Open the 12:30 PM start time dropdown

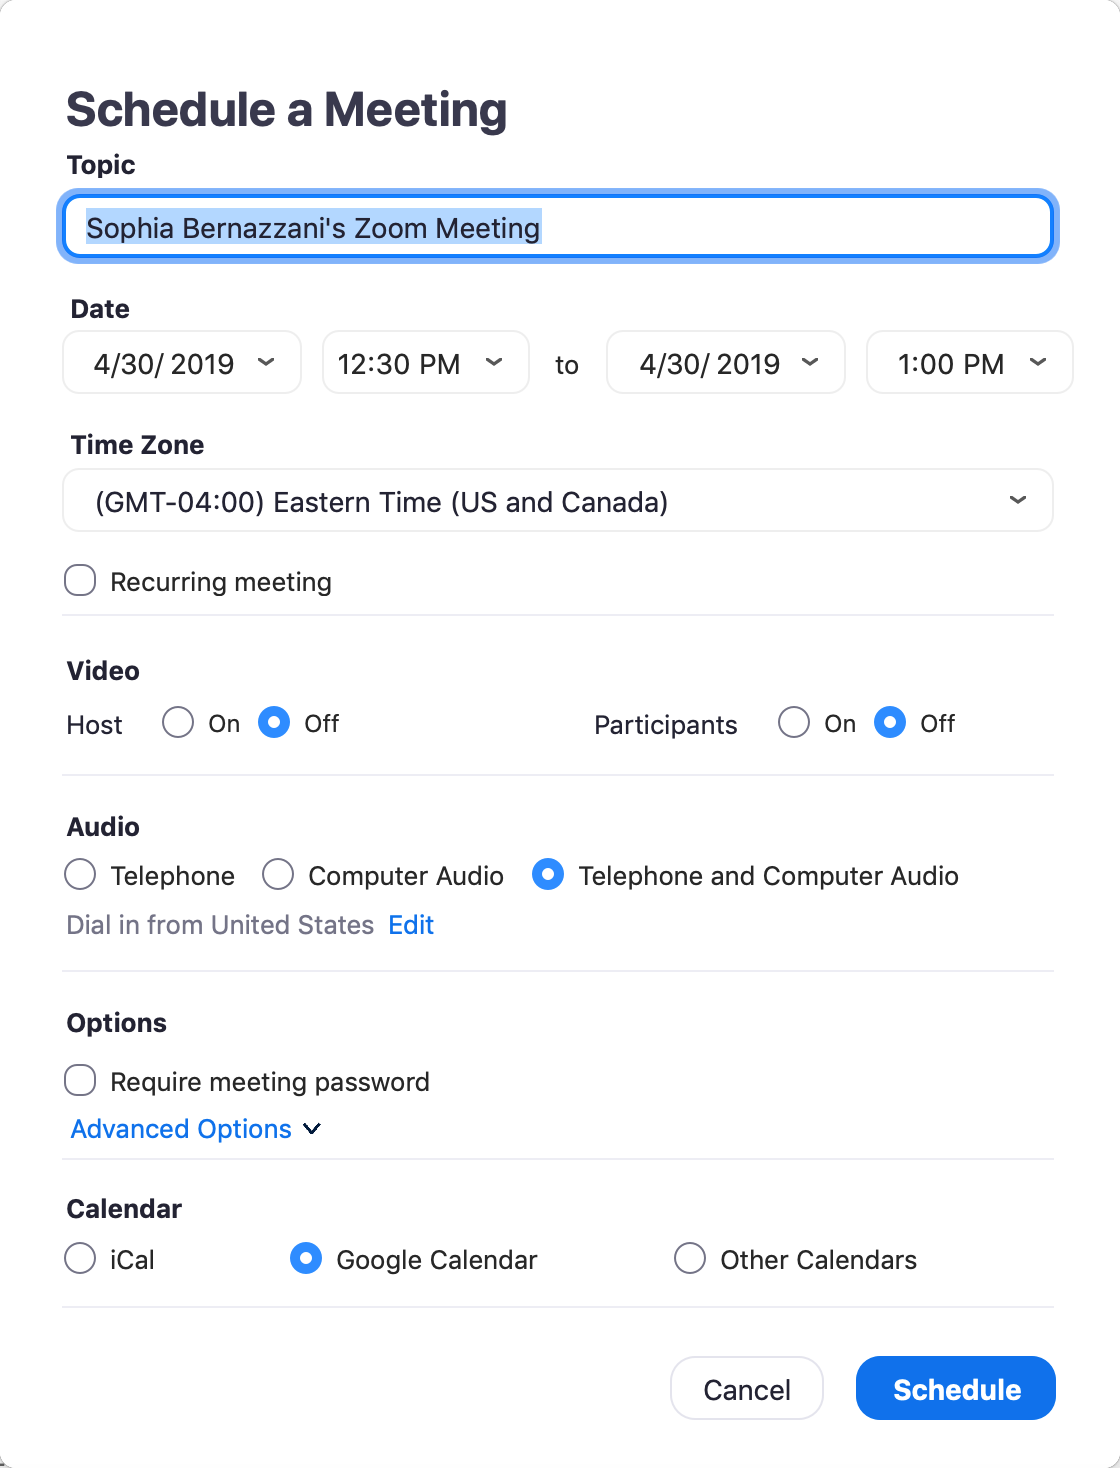point(425,362)
